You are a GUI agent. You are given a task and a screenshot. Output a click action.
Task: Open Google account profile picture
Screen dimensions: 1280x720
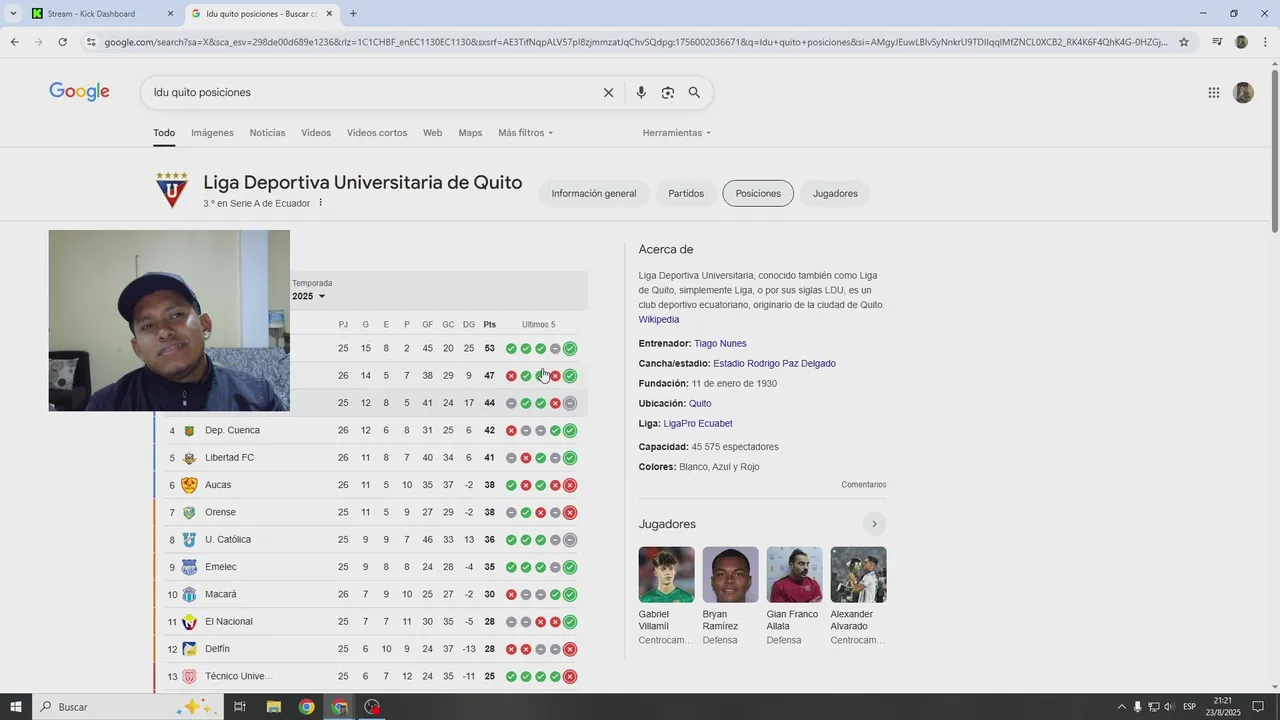(x=1243, y=92)
